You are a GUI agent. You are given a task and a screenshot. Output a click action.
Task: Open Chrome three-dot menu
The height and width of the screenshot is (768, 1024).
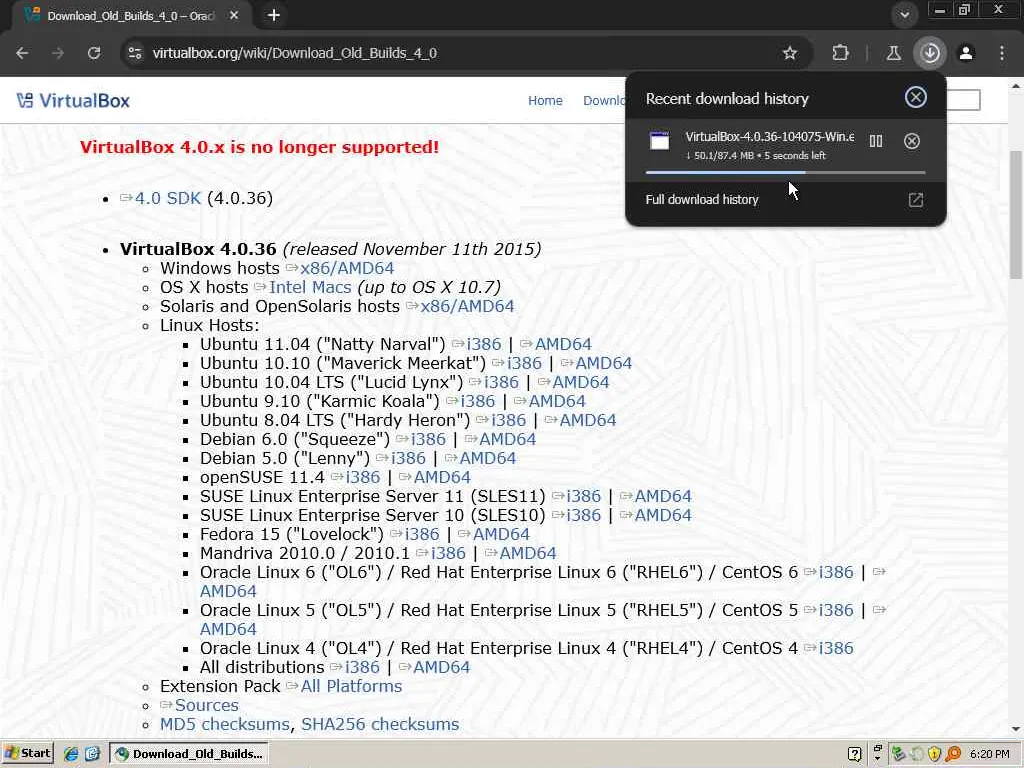(1002, 53)
